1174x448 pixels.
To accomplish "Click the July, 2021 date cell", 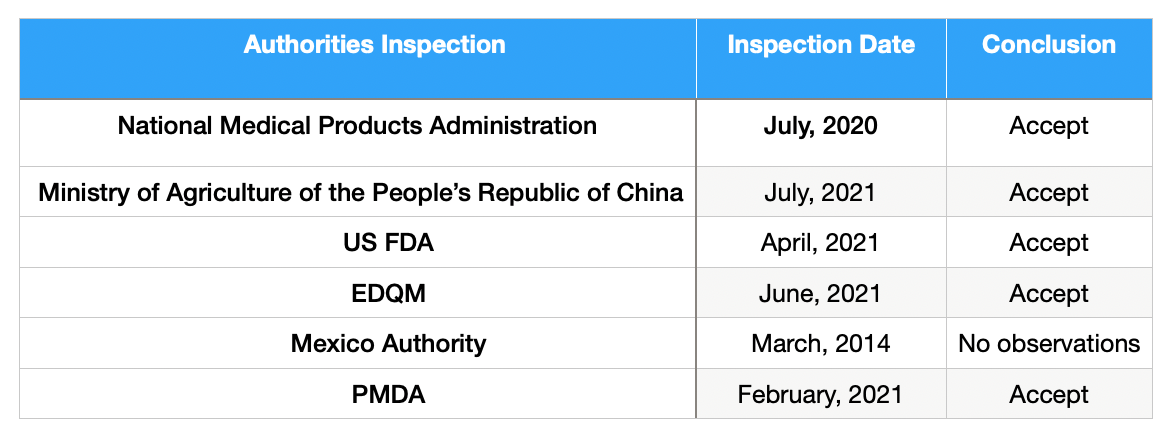I will tap(821, 192).
